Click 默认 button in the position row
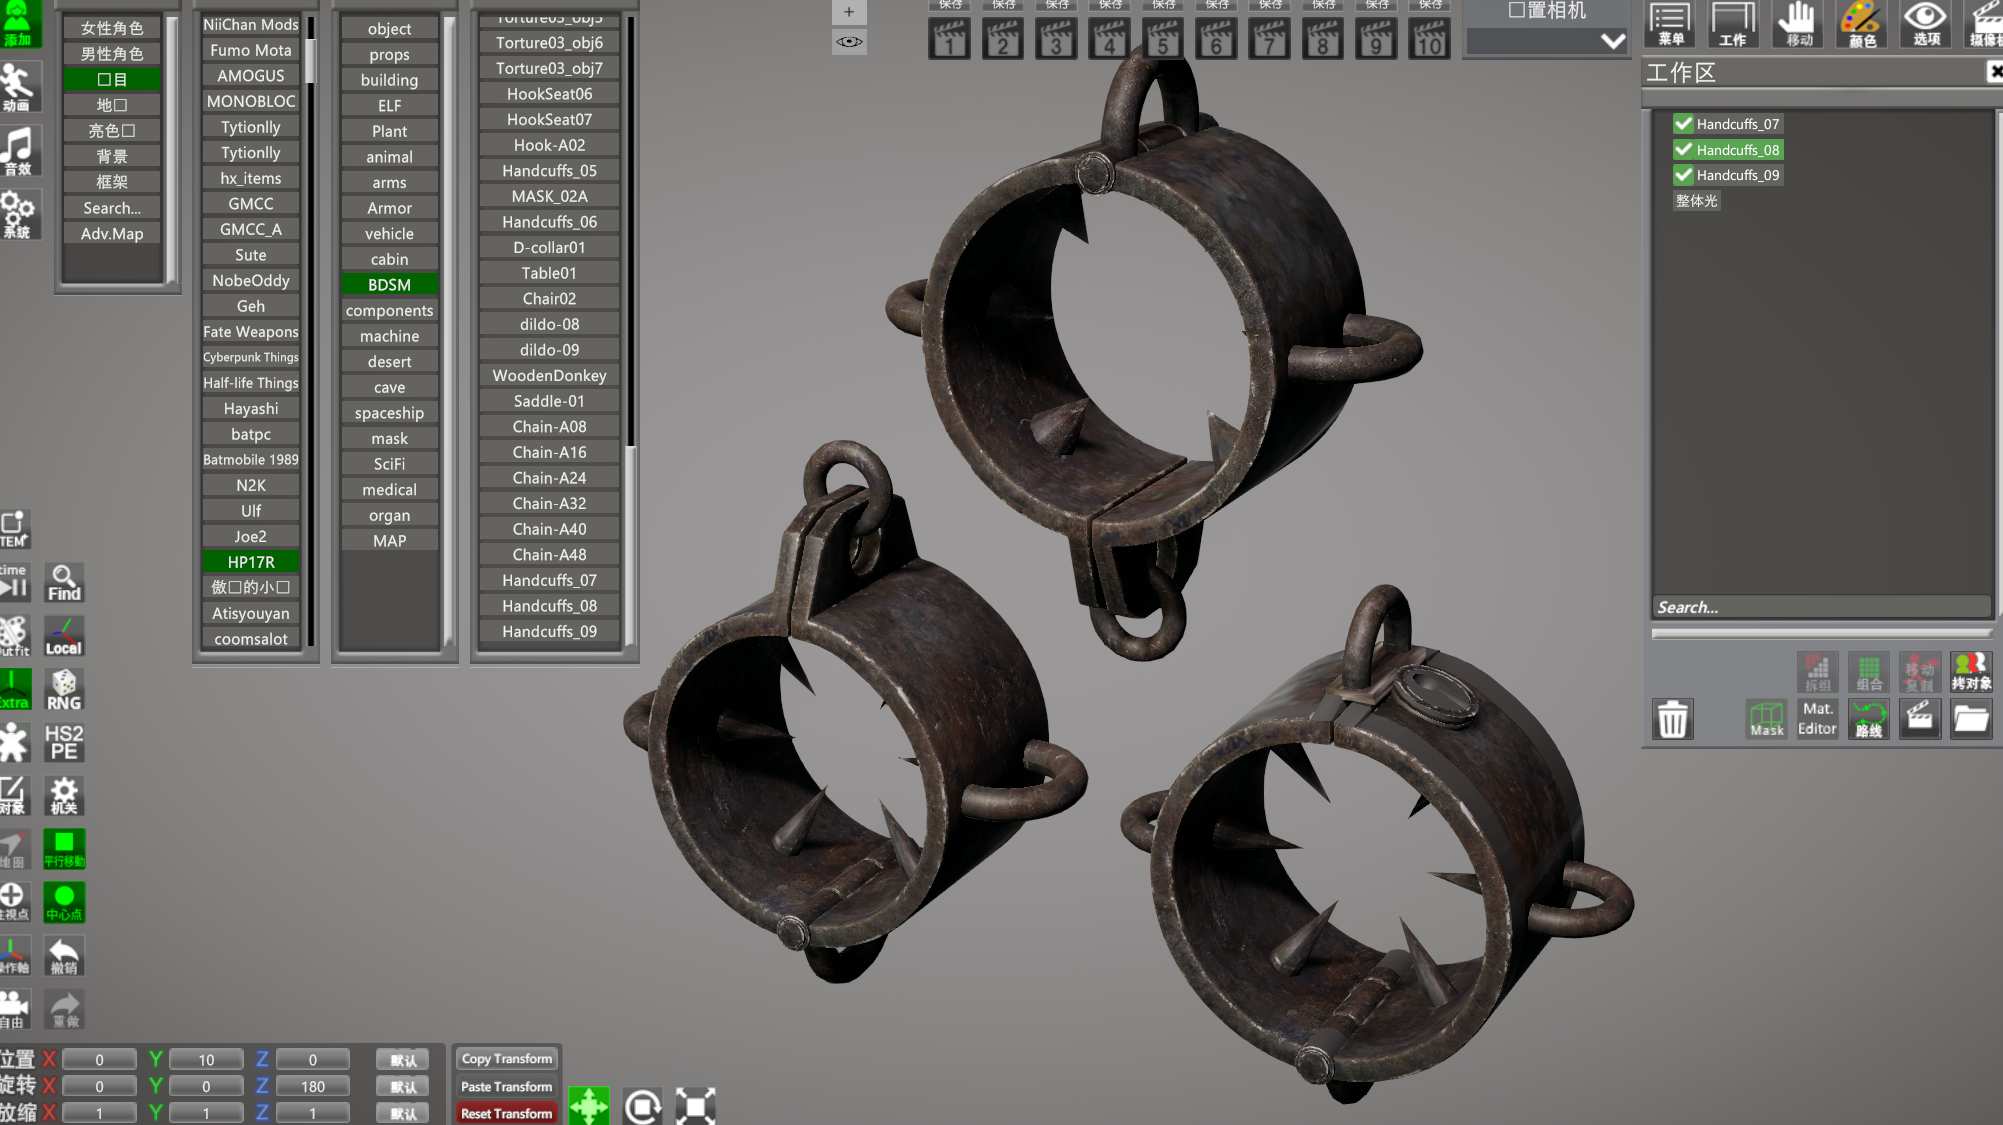Viewport: 2003px width, 1125px height. (403, 1060)
